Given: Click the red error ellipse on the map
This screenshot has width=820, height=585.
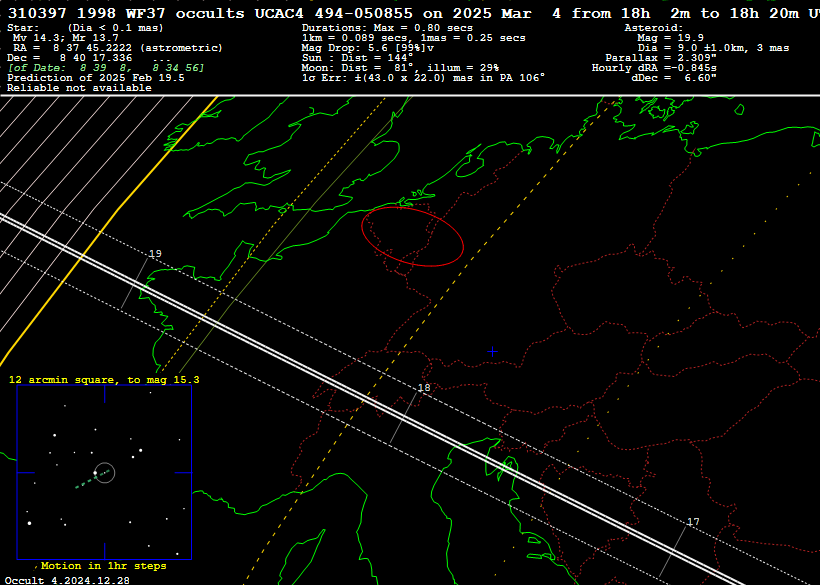Looking at the screenshot, I should (x=413, y=236).
